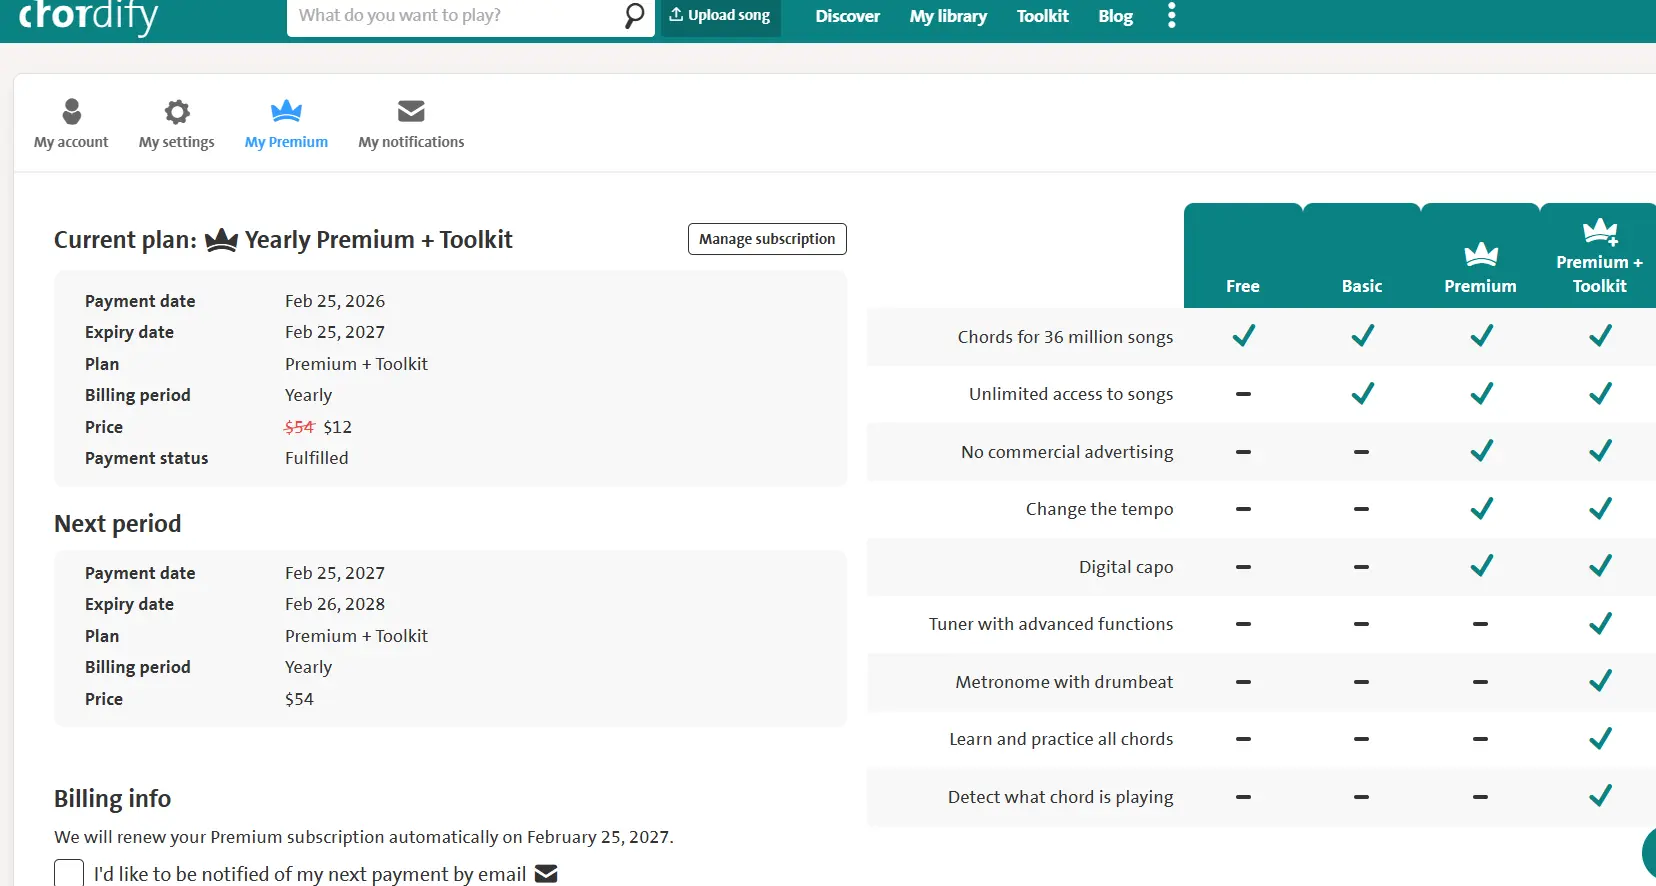Open the Discover menu

(x=848, y=16)
